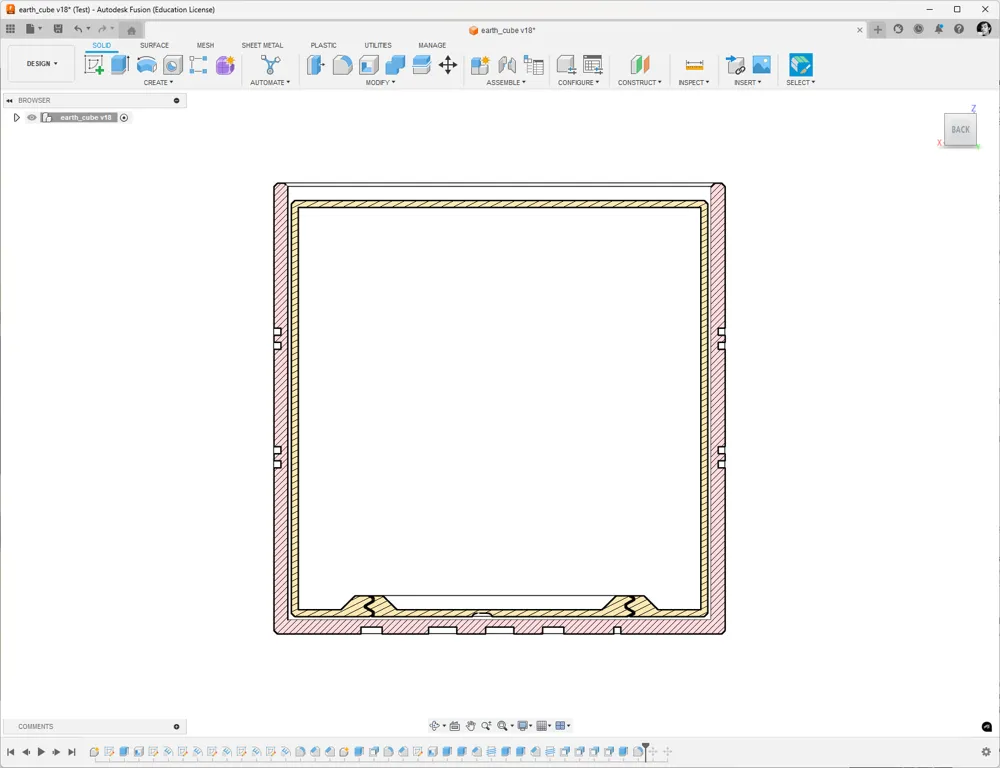Select the Create Sketch tool
Image resolution: width=1000 pixels, height=768 pixels.
(x=94, y=64)
